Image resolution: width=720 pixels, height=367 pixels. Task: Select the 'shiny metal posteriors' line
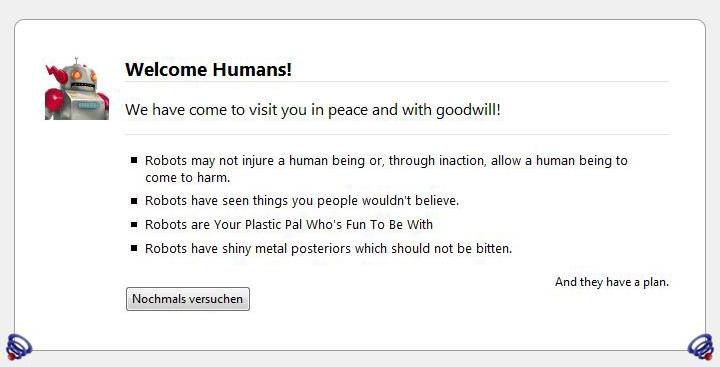pos(328,248)
